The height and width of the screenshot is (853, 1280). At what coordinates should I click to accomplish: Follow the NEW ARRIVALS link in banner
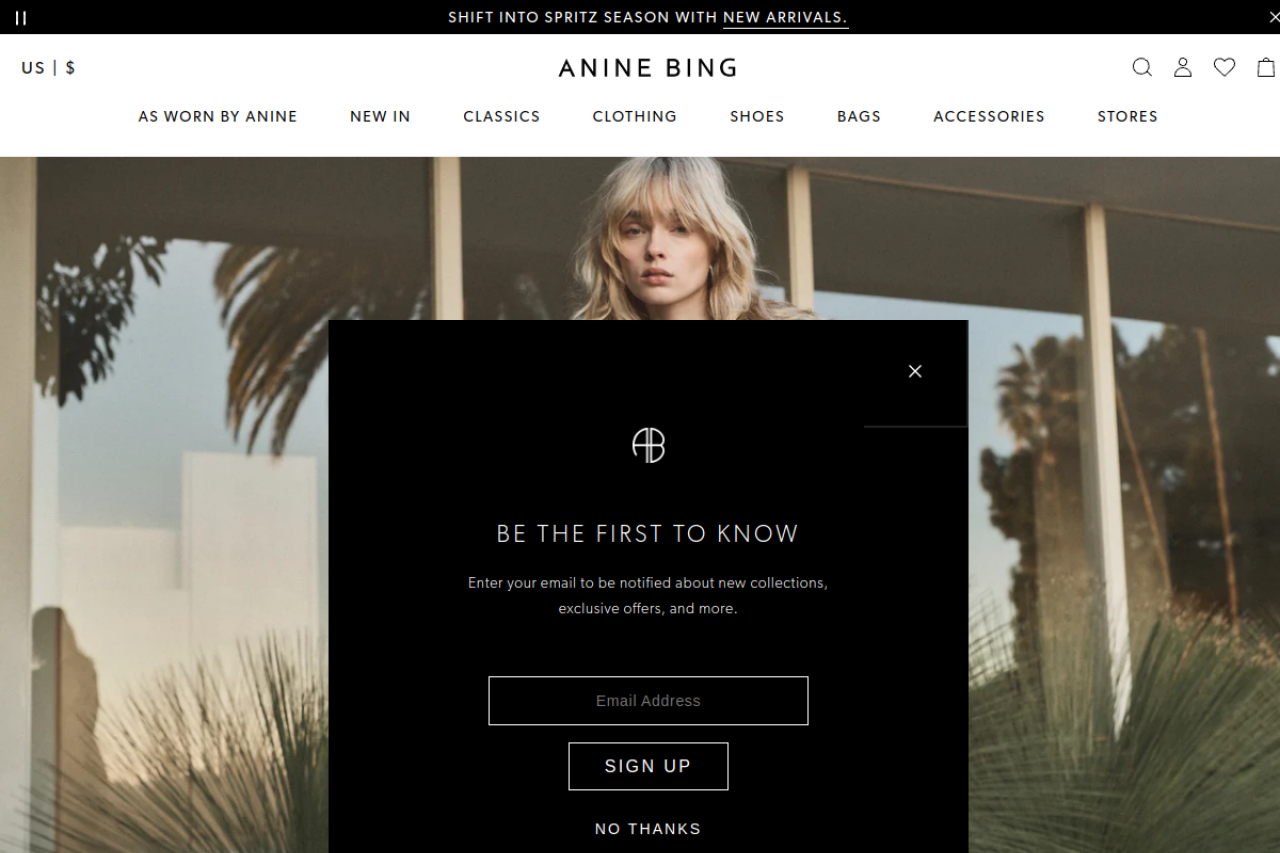point(785,17)
